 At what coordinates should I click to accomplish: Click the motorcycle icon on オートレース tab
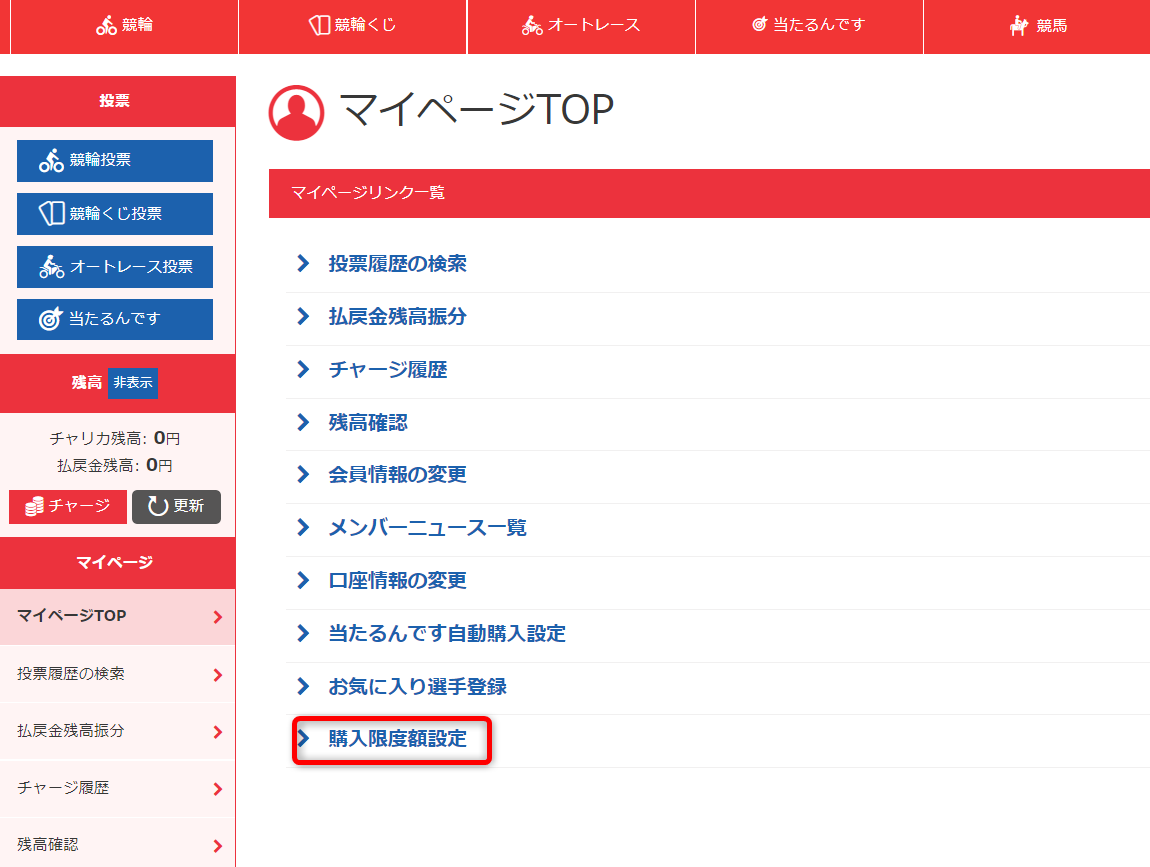tap(533, 27)
